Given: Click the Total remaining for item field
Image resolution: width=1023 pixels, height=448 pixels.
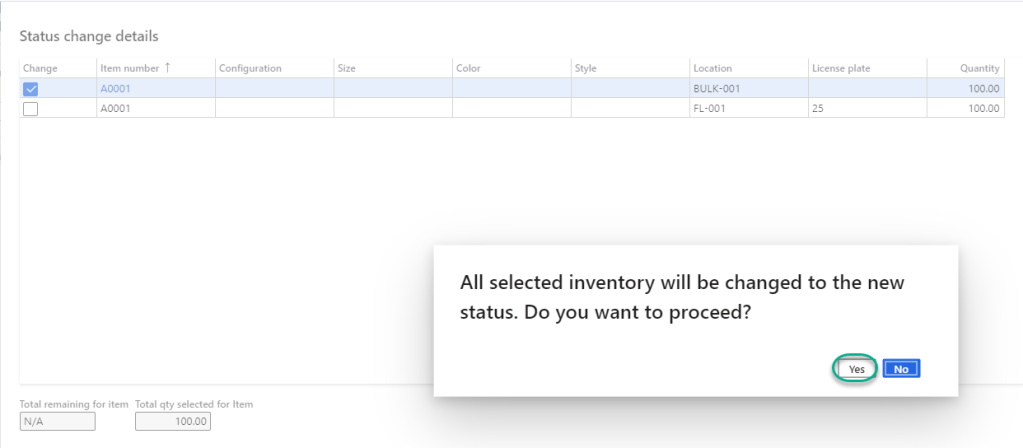Looking at the screenshot, I should point(58,422).
